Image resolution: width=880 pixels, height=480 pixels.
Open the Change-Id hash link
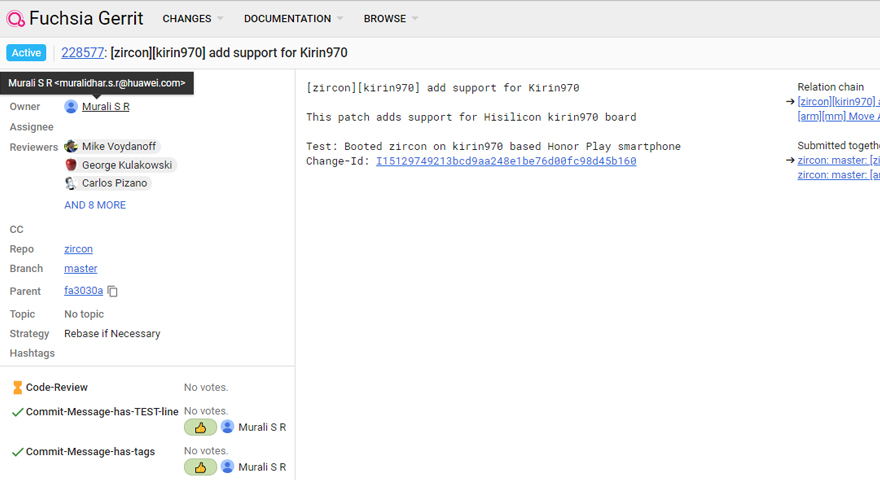click(x=505, y=161)
